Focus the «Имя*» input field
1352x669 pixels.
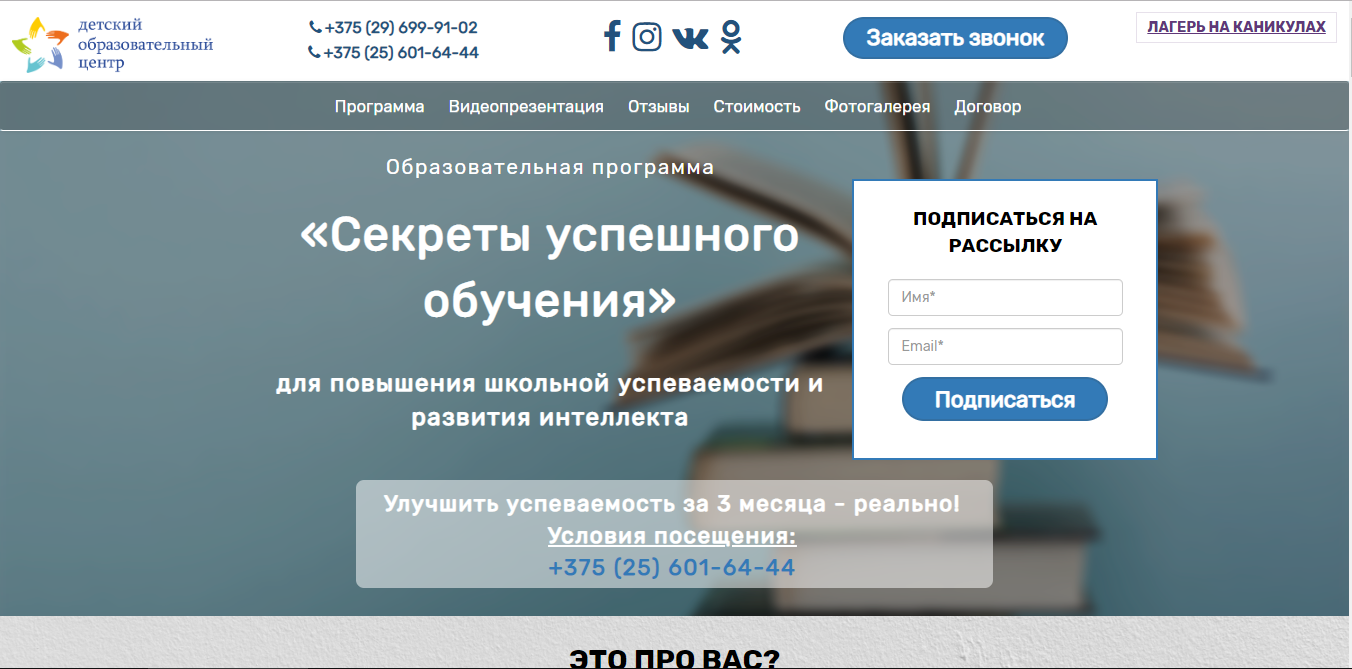pos(1005,297)
